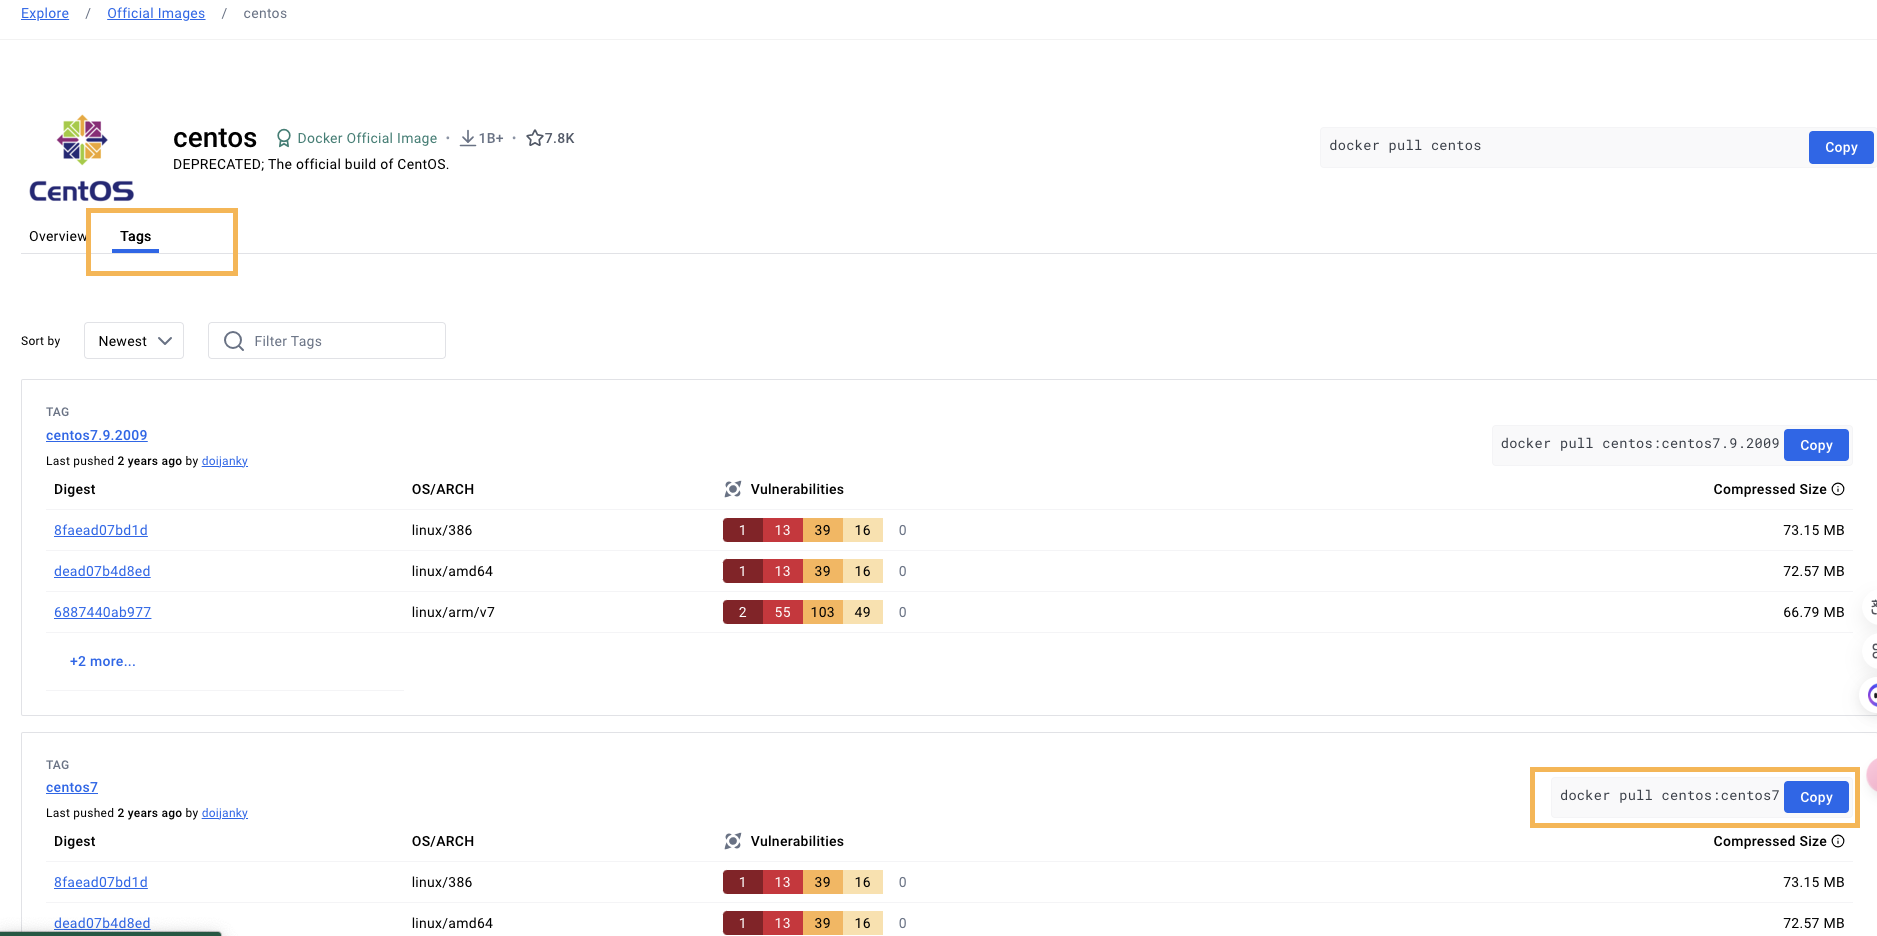Click Compressed Size info icon in centos7 section
This screenshot has width=1877, height=936.
tap(1838, 841)
